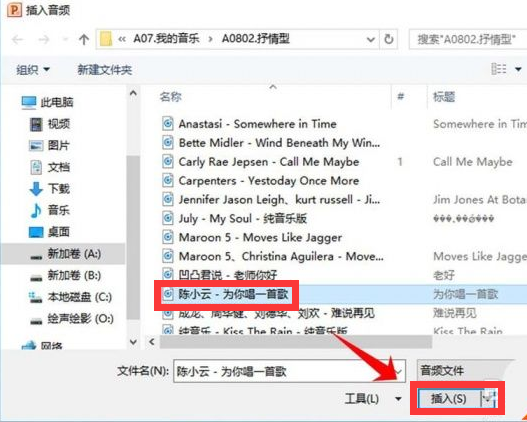
Task: Select drive 新加卷 (B:)
Action: point(66,276)
